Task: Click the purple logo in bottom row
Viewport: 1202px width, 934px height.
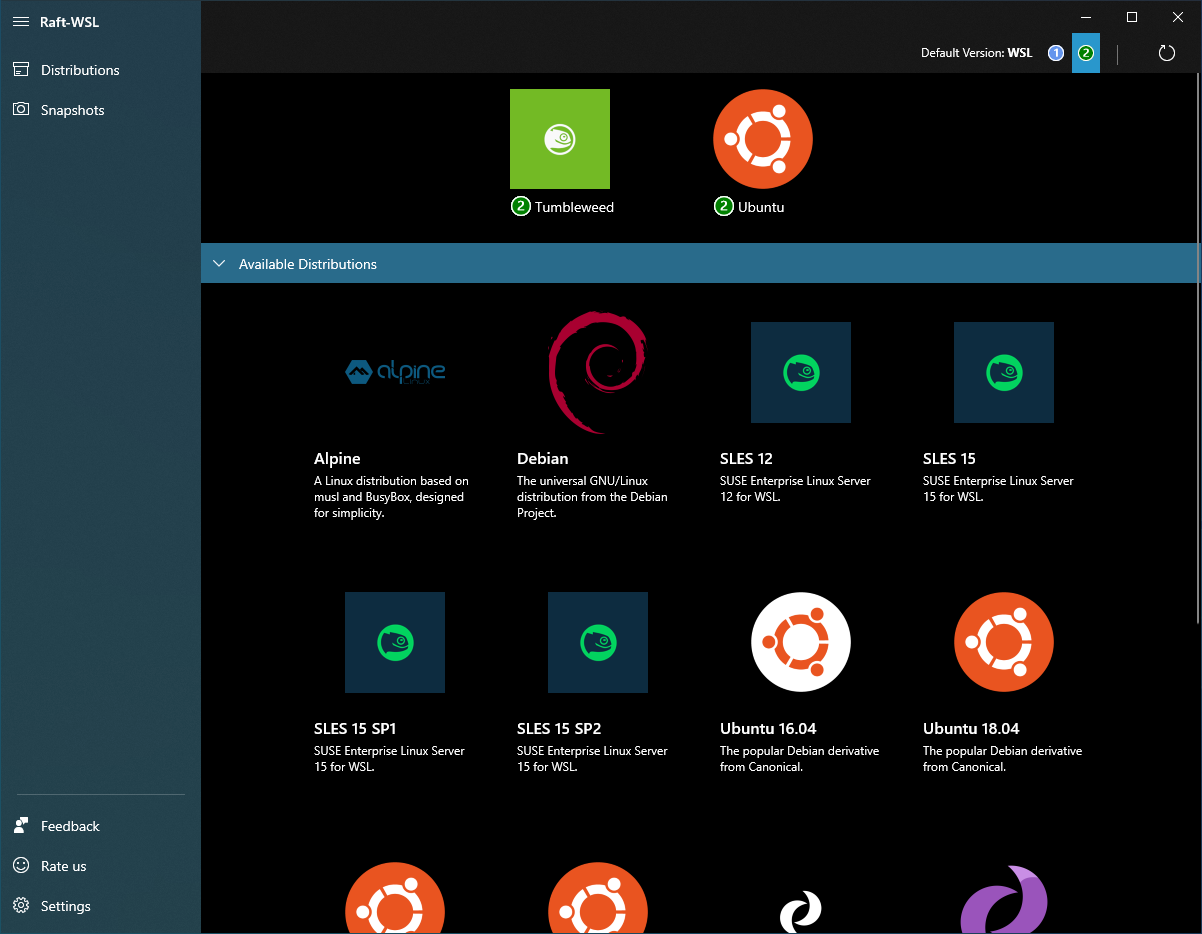Action: (1004, 899)
